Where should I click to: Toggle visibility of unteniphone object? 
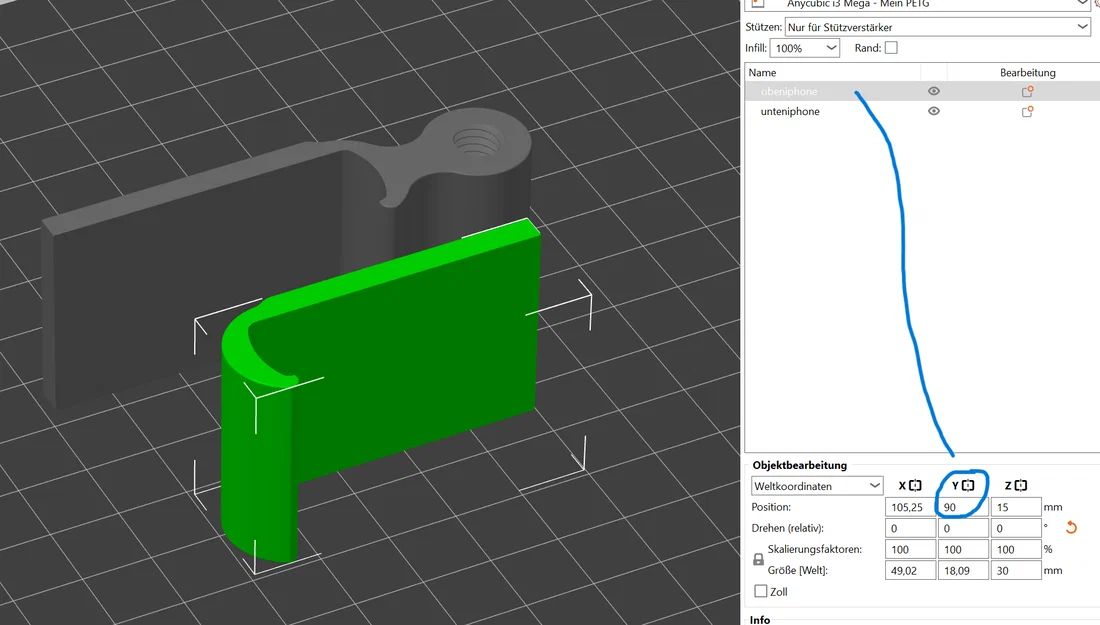(x=933, y=111)
